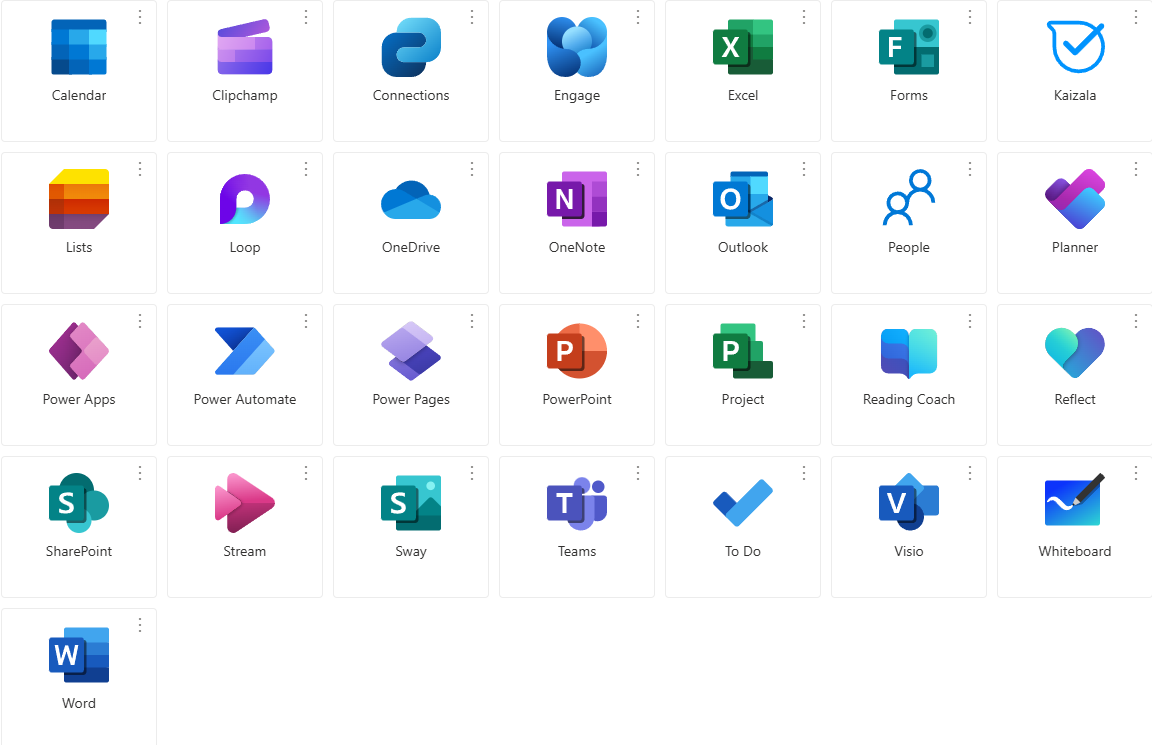Open the Forms tile options menu

pos(970,17)
